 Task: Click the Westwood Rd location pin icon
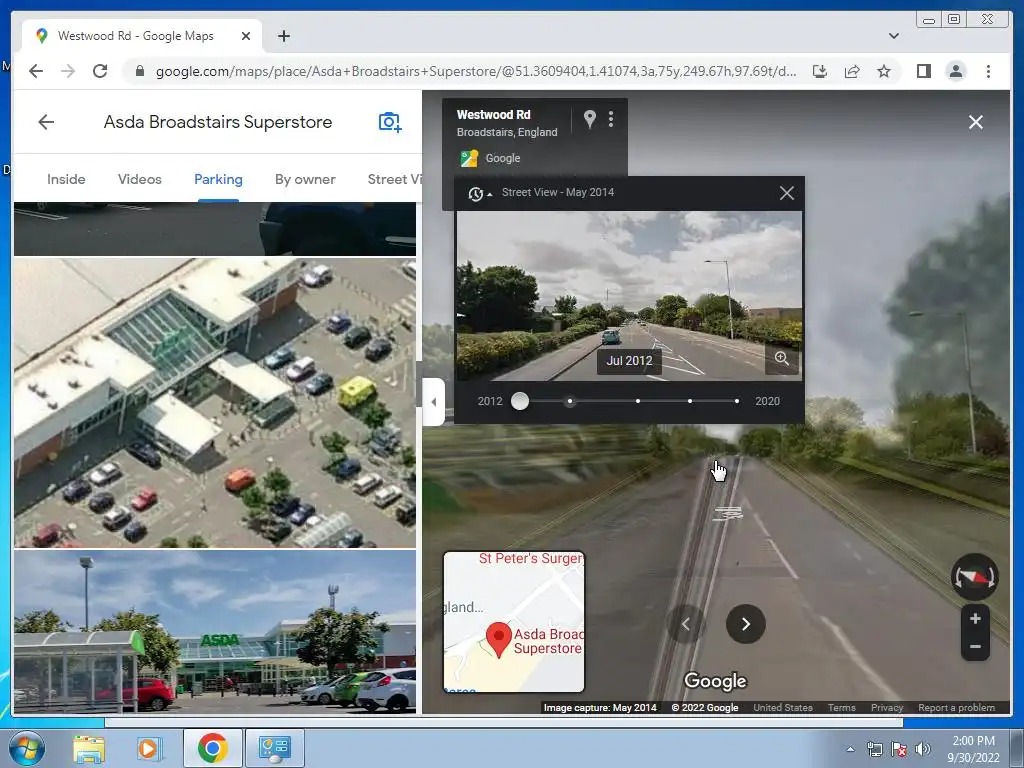(589, 119)
